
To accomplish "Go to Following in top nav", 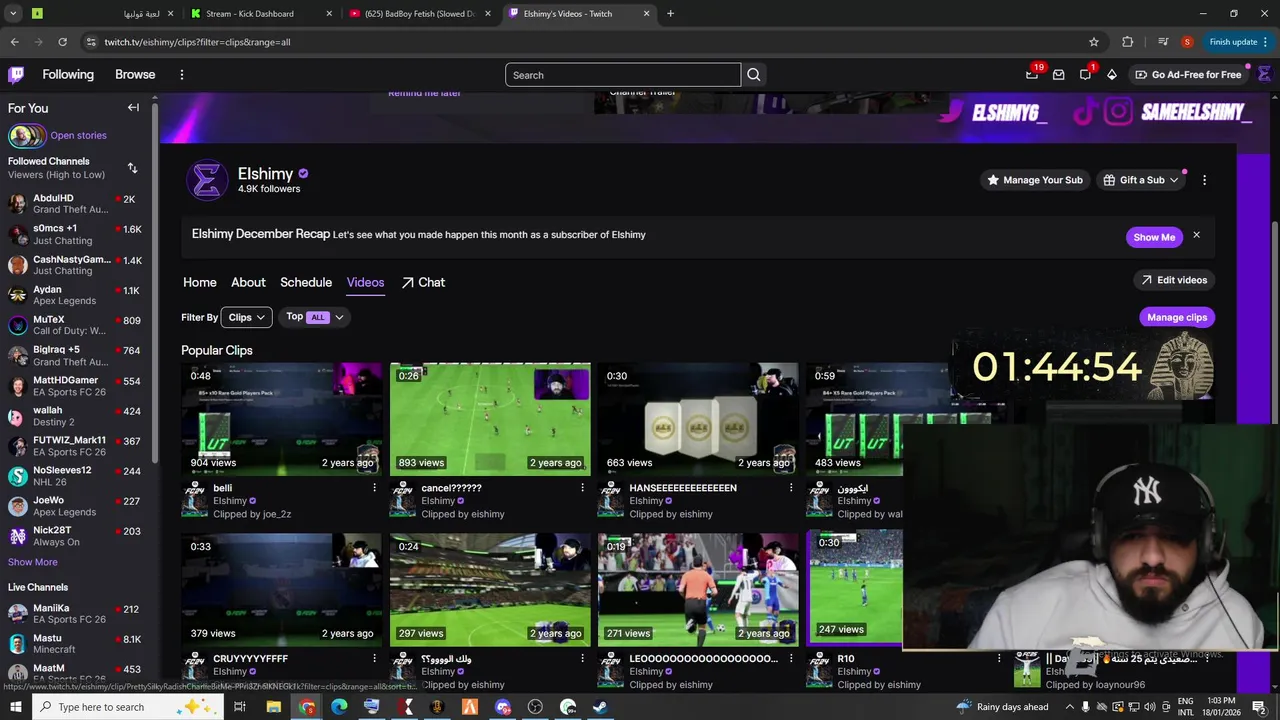I will 68,75.
